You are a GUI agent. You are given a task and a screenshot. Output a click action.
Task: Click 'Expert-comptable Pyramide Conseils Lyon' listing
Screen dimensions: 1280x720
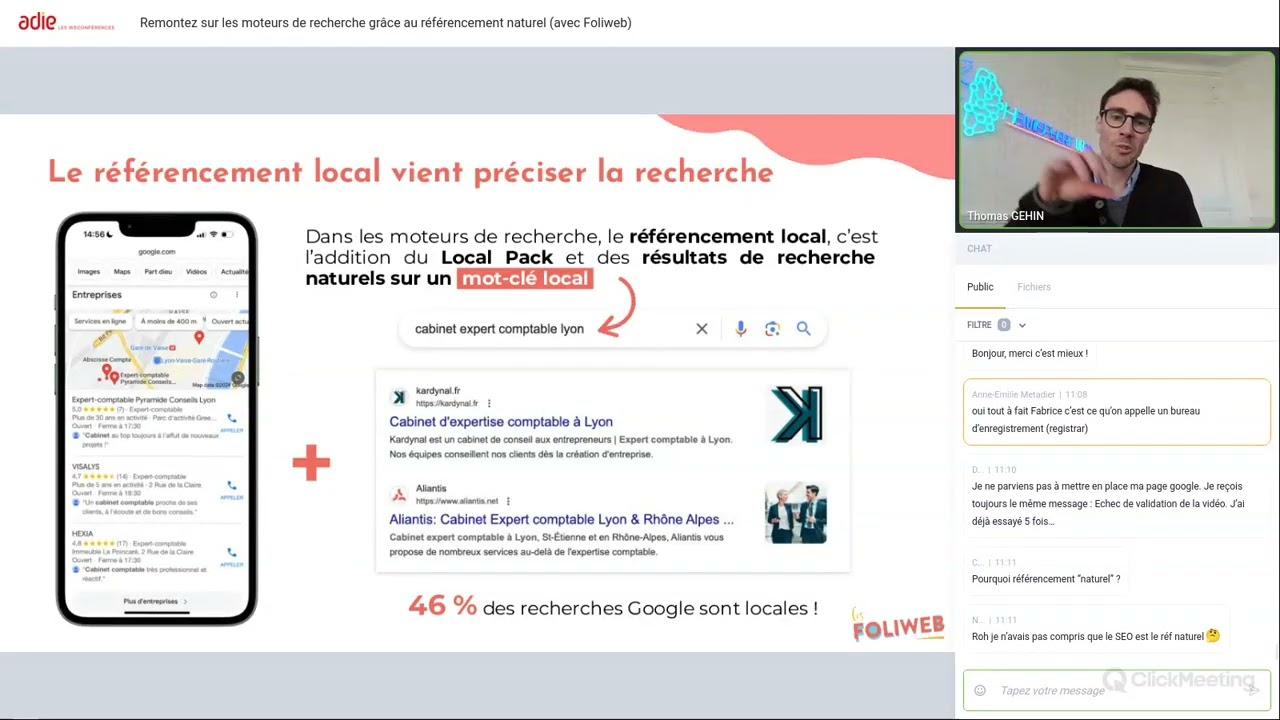[144, 399]
